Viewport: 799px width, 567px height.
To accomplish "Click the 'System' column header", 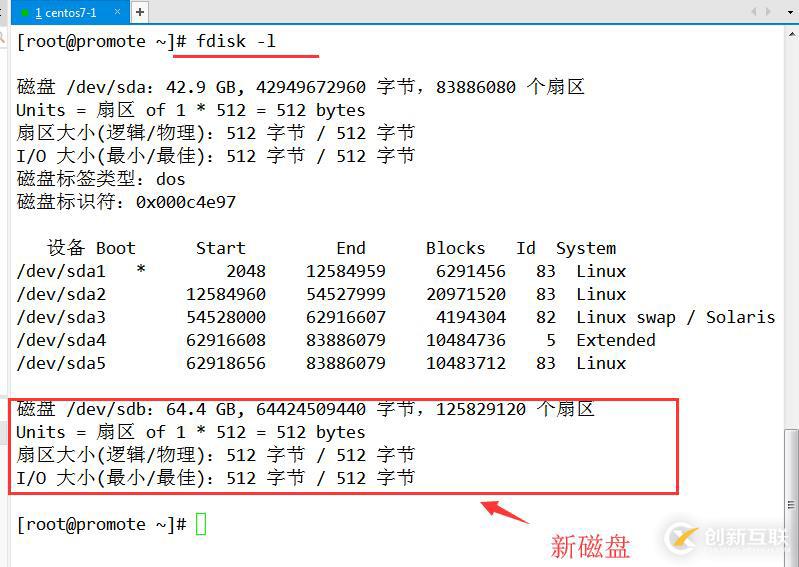I will (586, 249).
